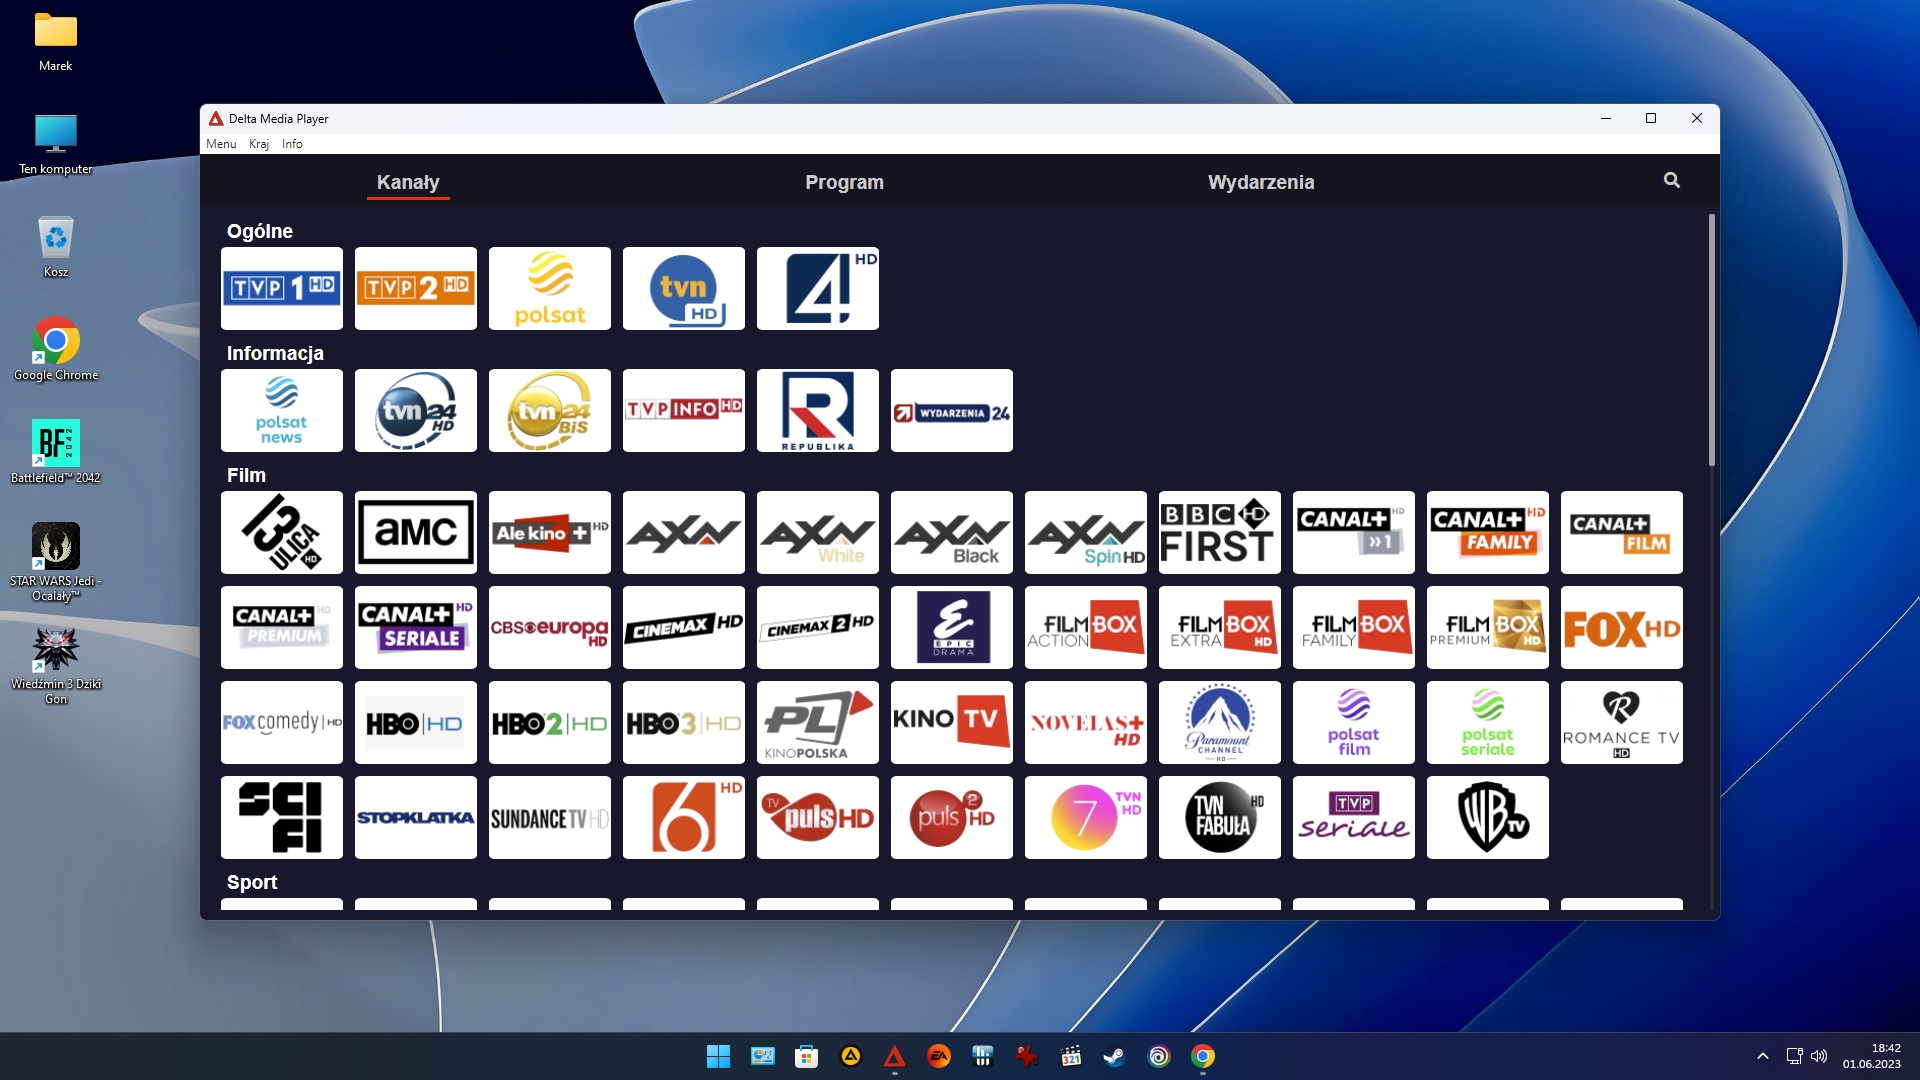The height and width of the screenshot is (1080, 1920).
Task: Open the Cinemax 2 HD channel
Action: coord(818,627)
